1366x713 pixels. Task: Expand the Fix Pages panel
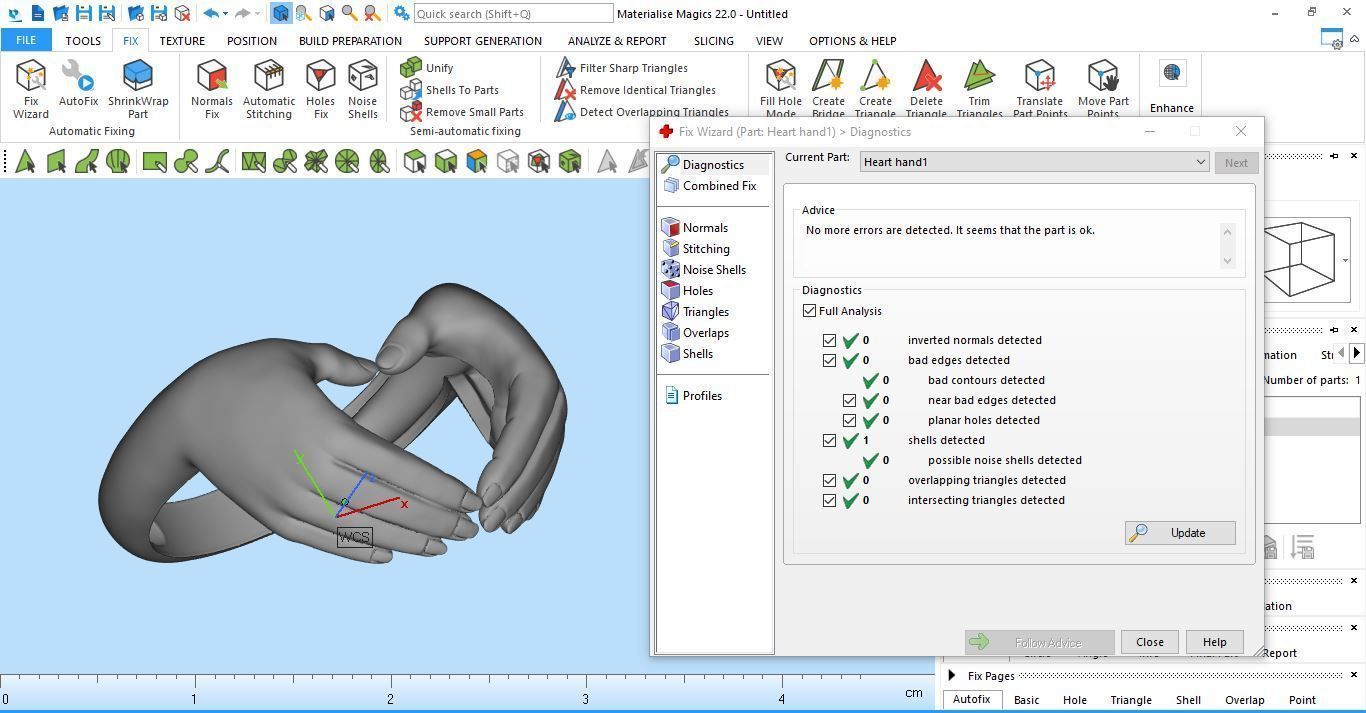pyautogui.click(x=952, y=676)
